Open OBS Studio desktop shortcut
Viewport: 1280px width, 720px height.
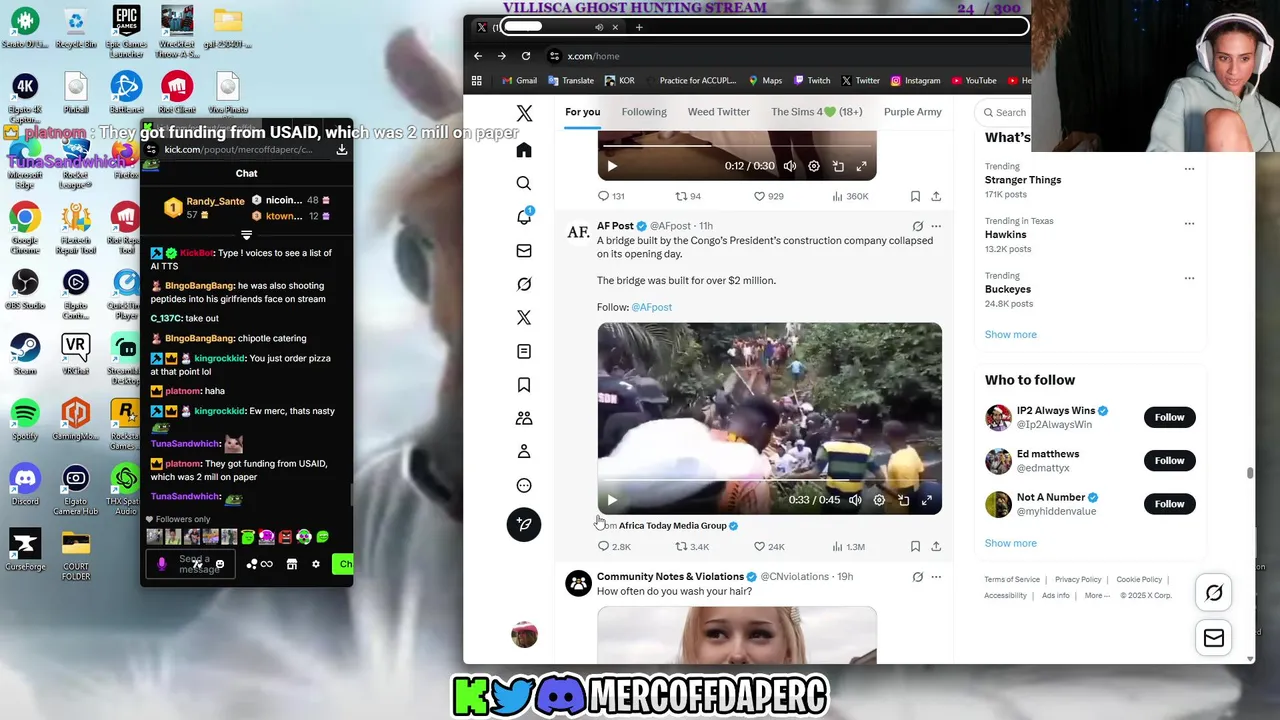25,290
